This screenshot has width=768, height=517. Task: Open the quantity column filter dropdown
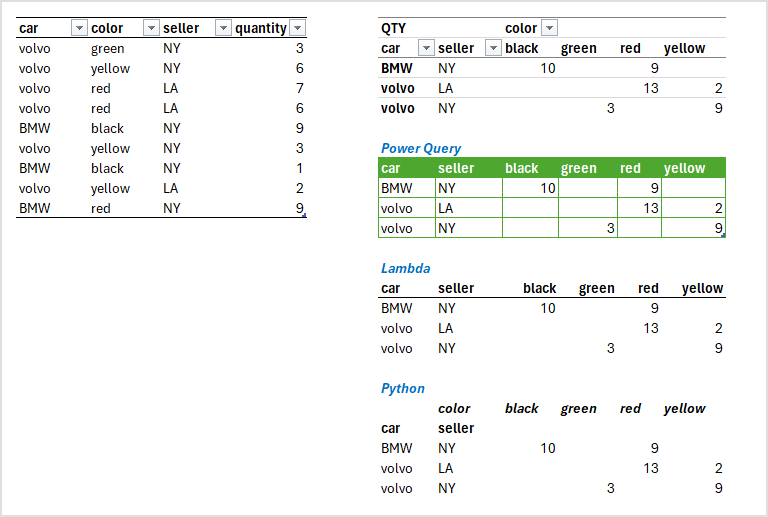tap(297, 28)
